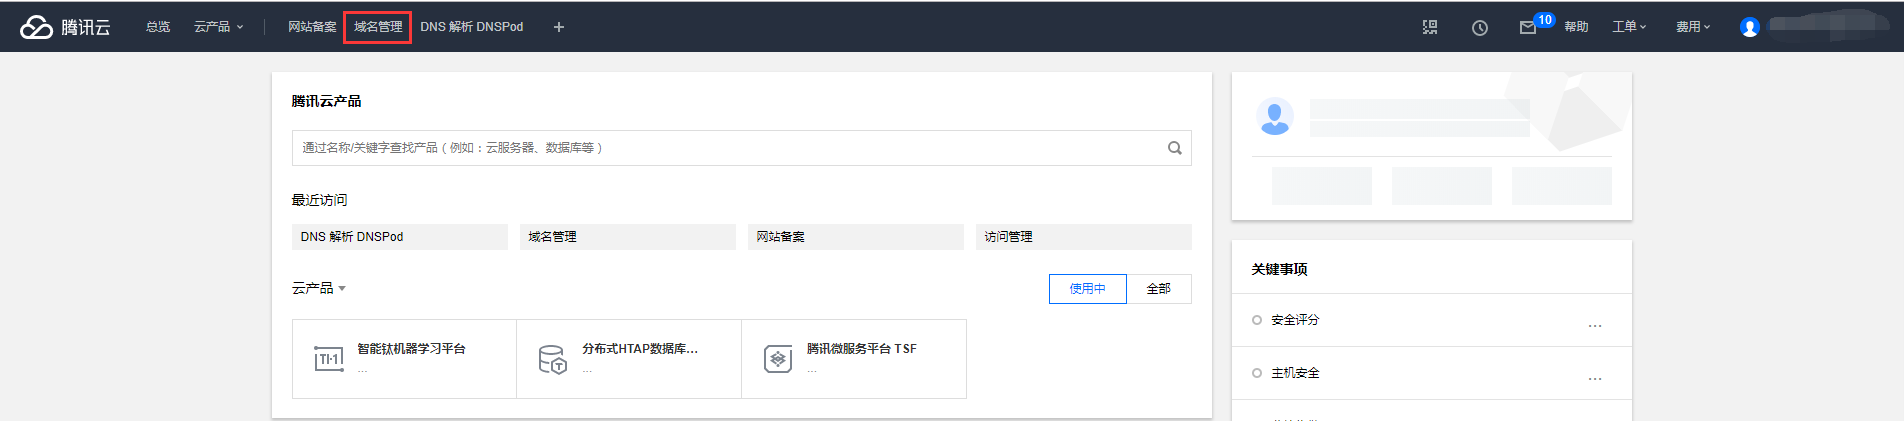Click the clock history icon

click(1480, 28)
